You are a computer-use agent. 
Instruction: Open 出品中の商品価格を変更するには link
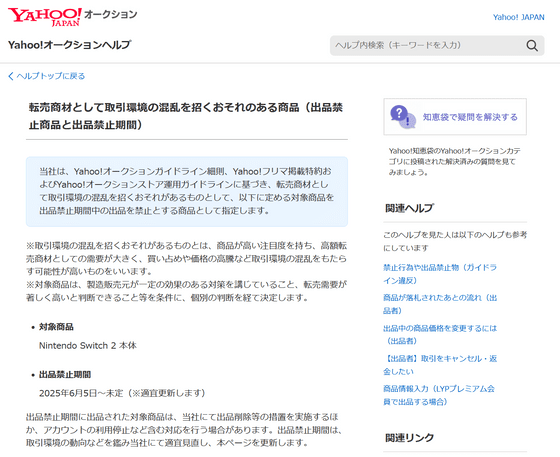(440, 335)
